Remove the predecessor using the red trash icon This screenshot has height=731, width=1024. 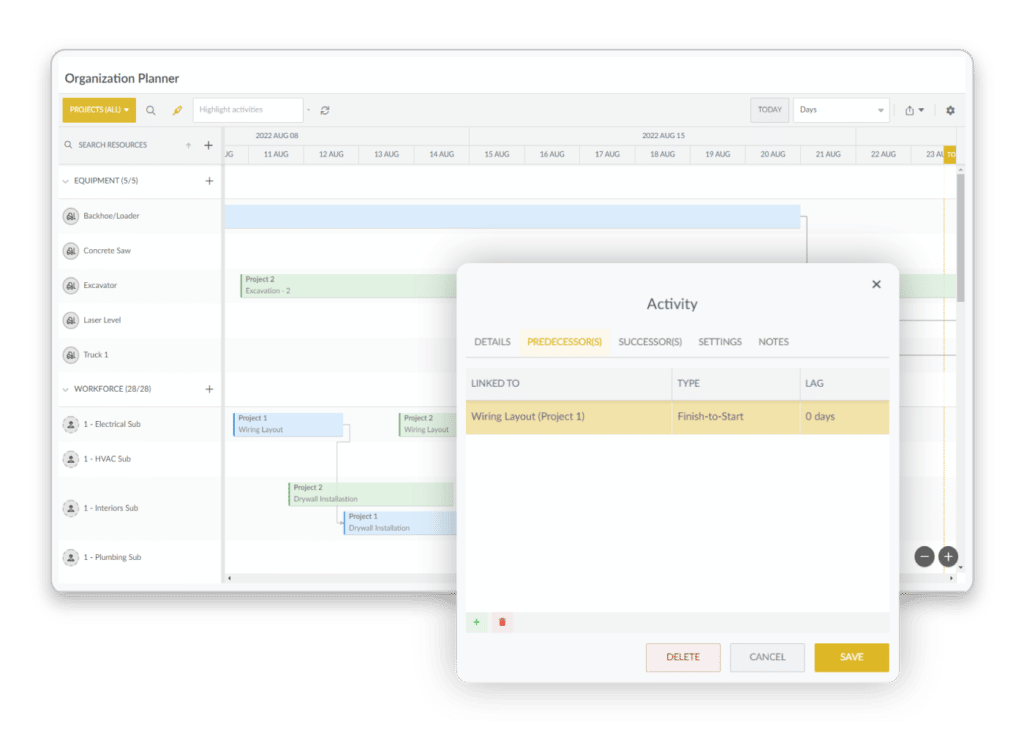[x=502, y=622]
